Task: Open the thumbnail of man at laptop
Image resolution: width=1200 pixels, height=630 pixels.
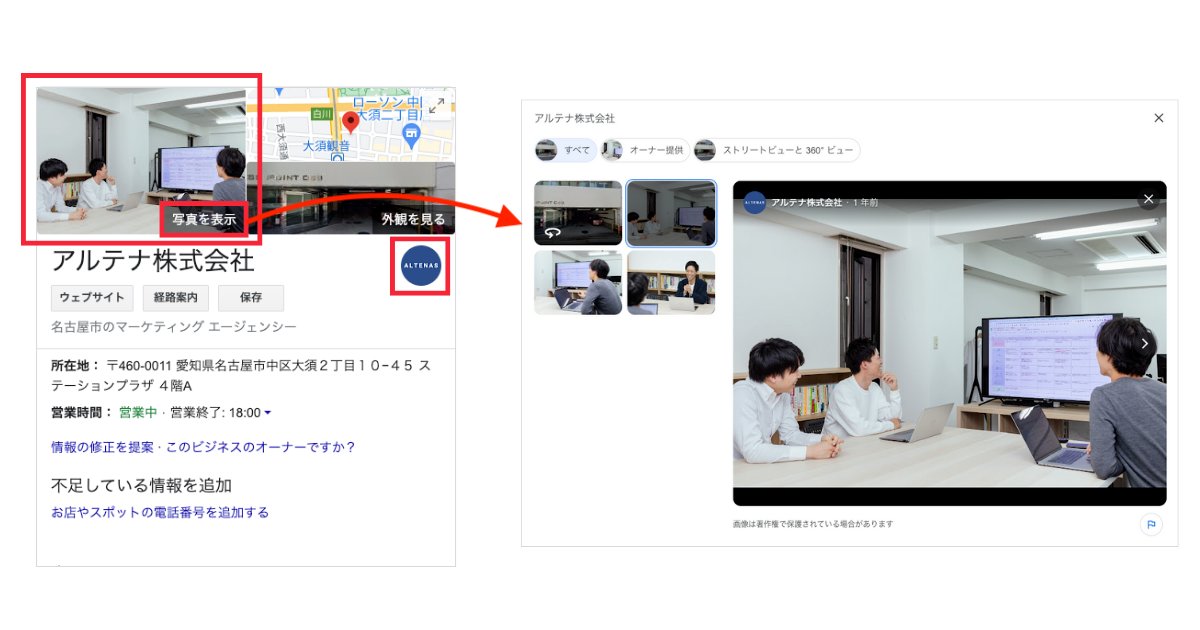Action: click(578, 282)
